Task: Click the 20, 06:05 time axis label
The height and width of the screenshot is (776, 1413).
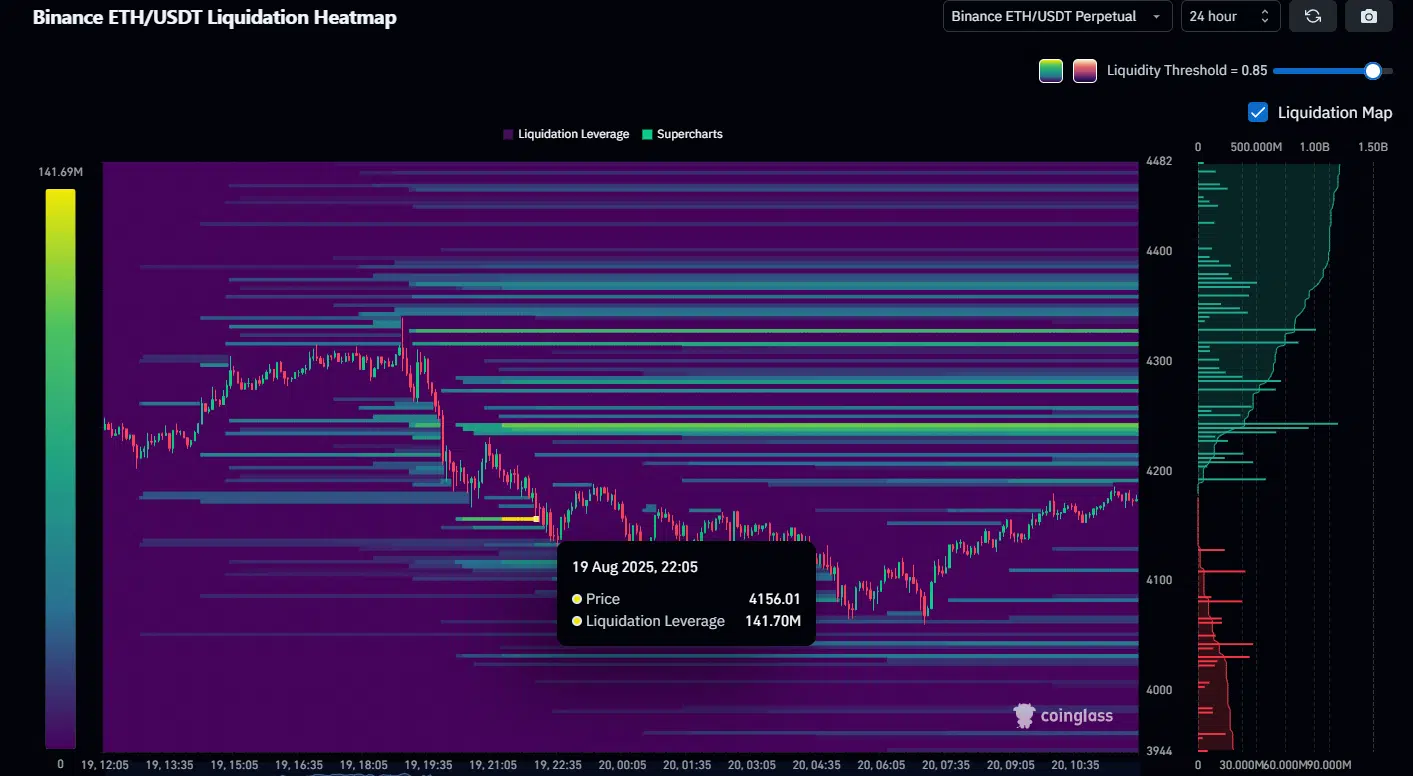Action: point(881,765)
